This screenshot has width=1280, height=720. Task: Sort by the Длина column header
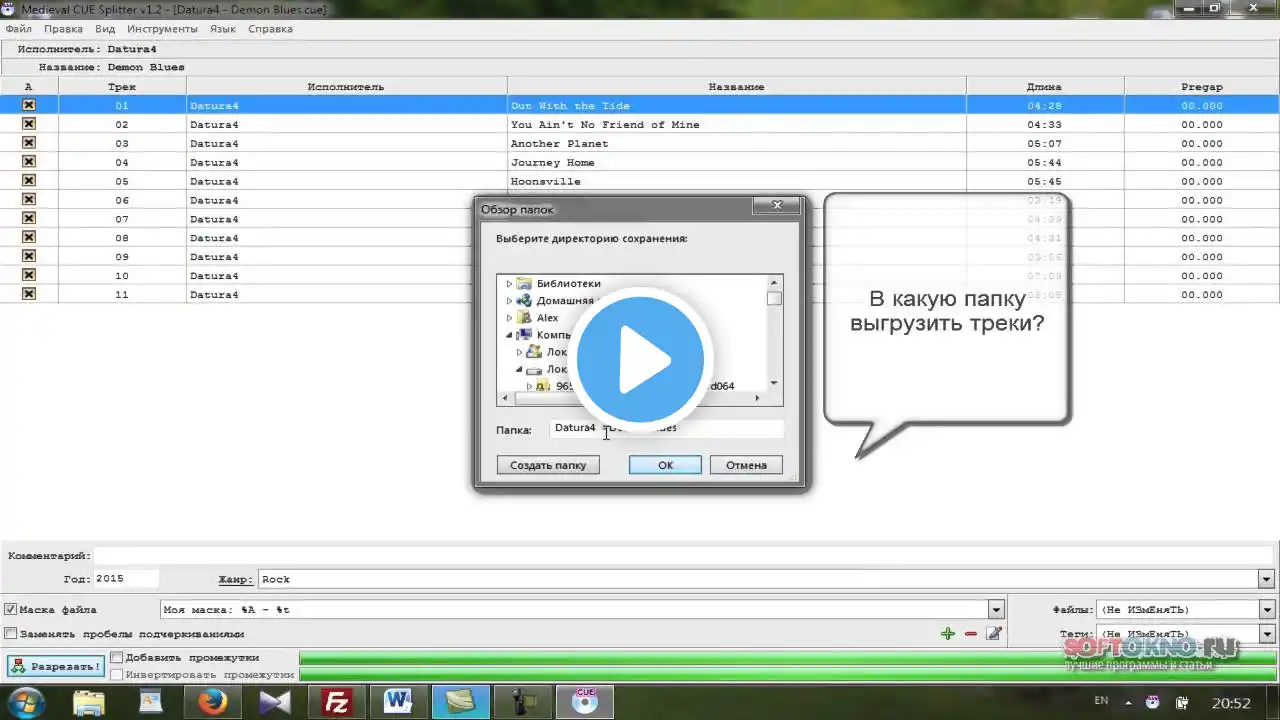[x=1044, y=87]
